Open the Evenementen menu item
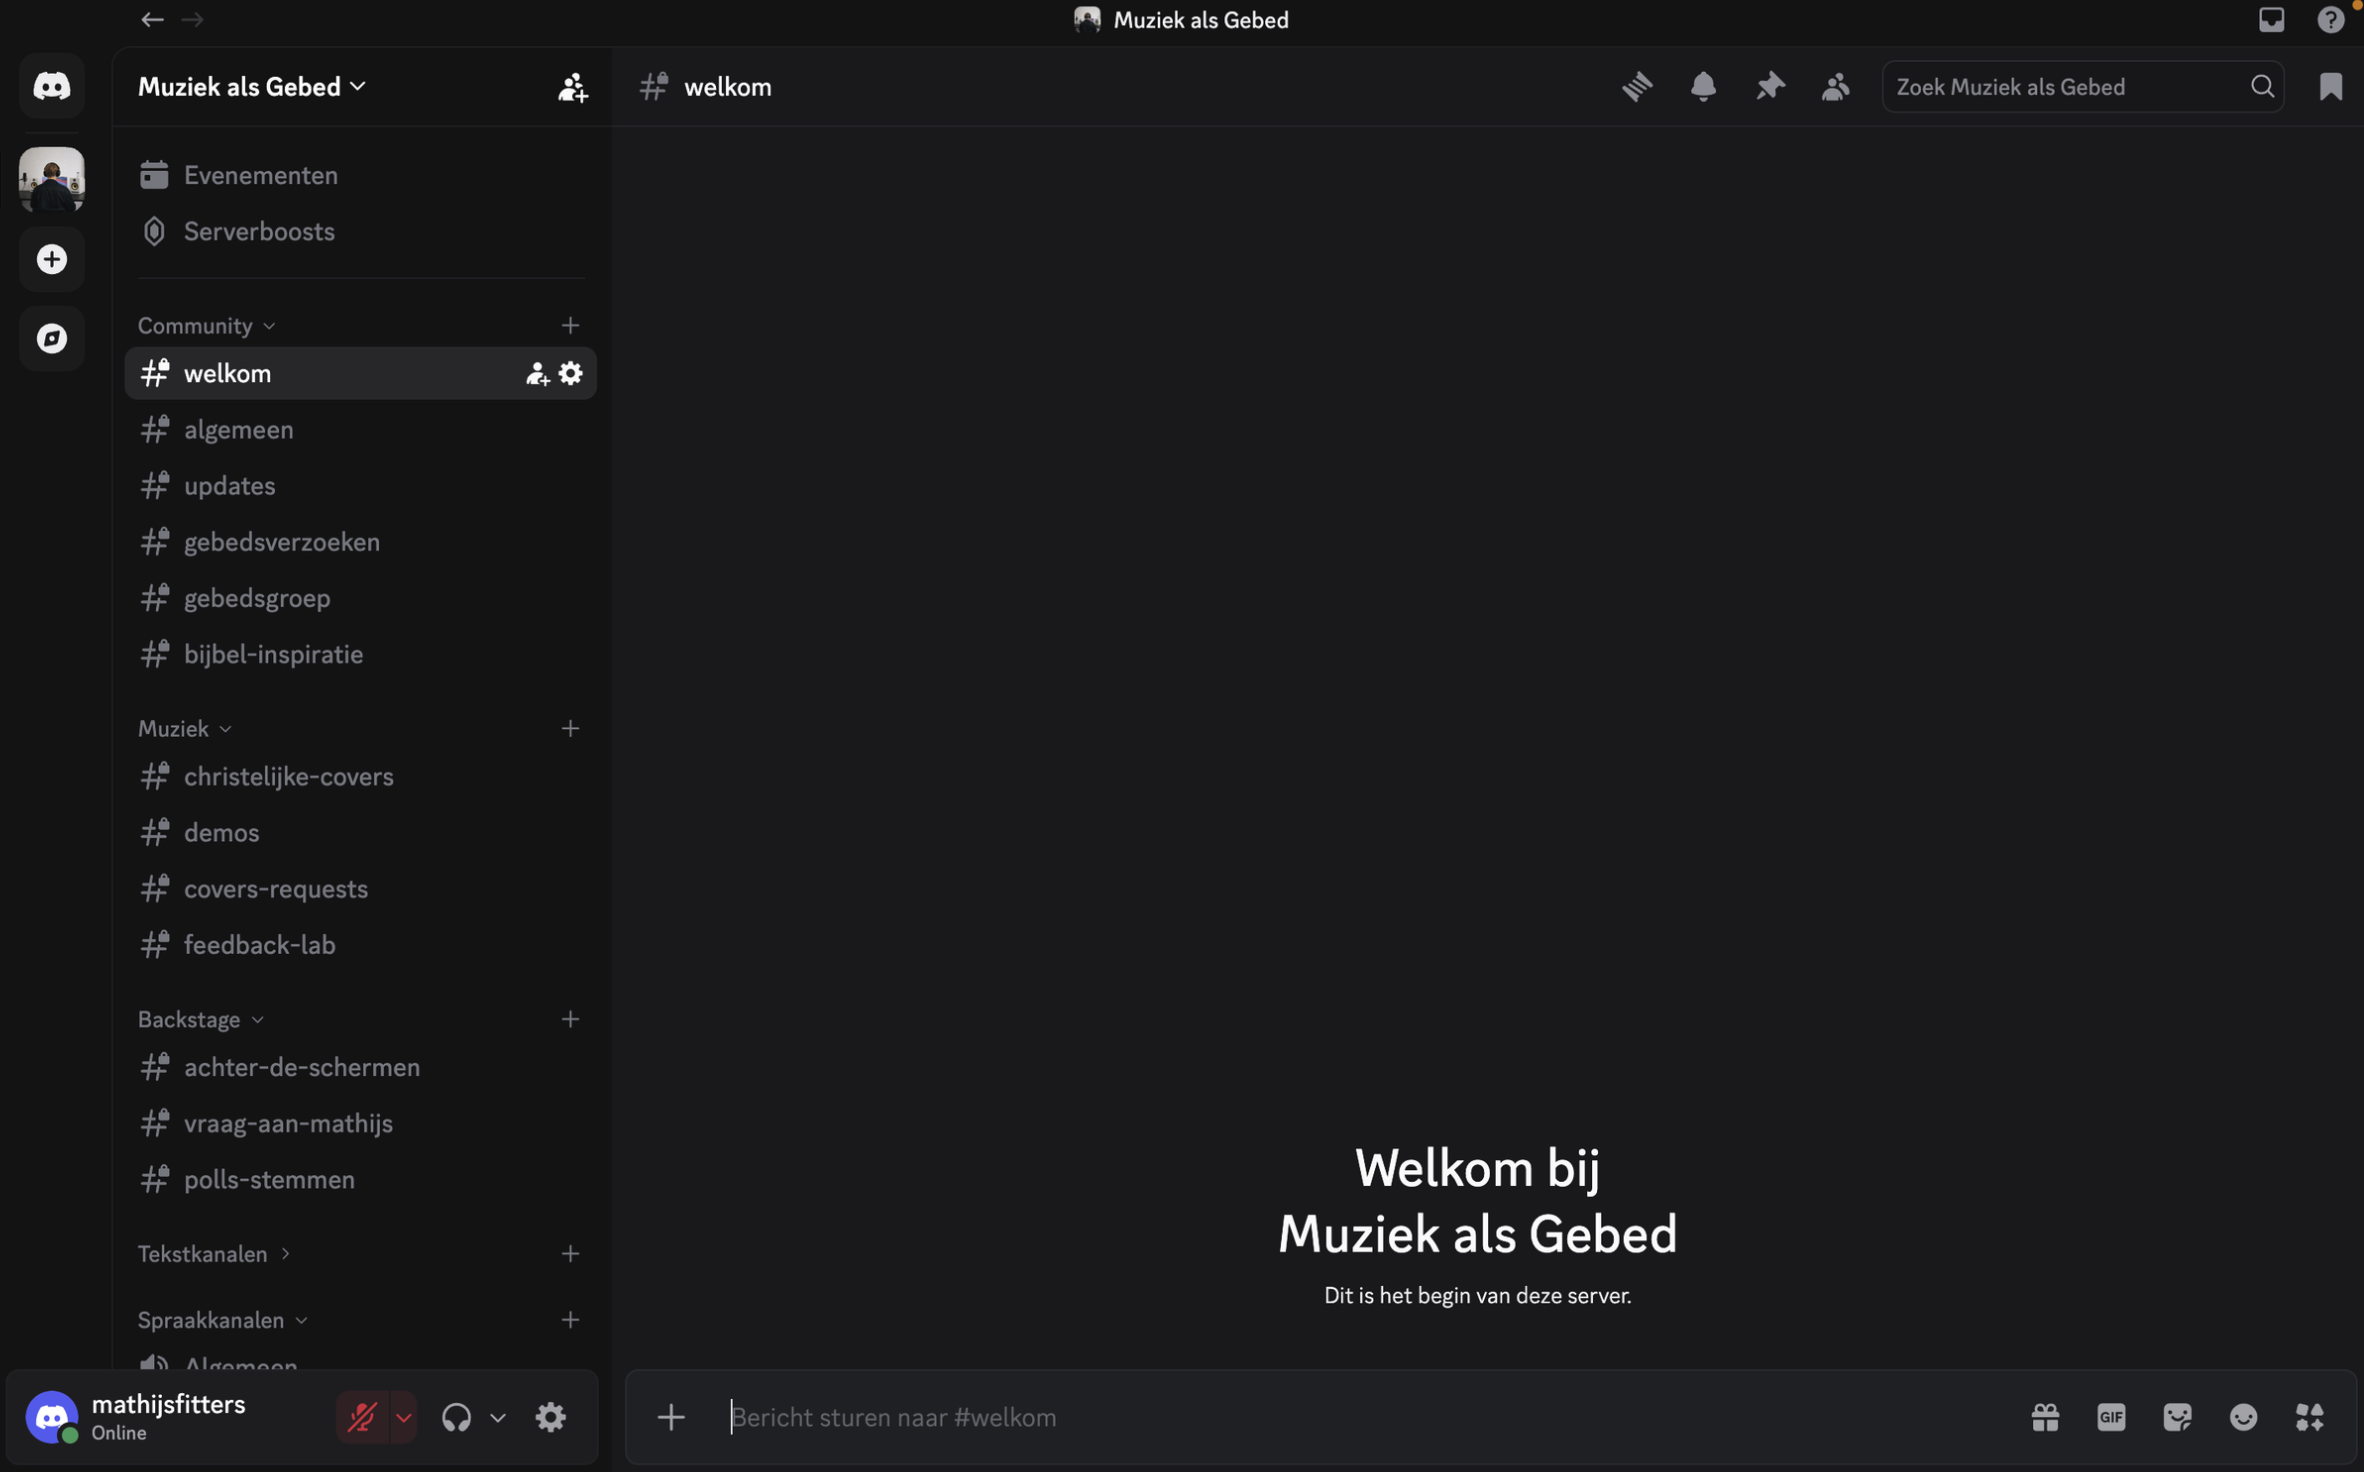The width and height of the screenshot is (2364, 1472). pyautogui.click(x=260, y=175)
